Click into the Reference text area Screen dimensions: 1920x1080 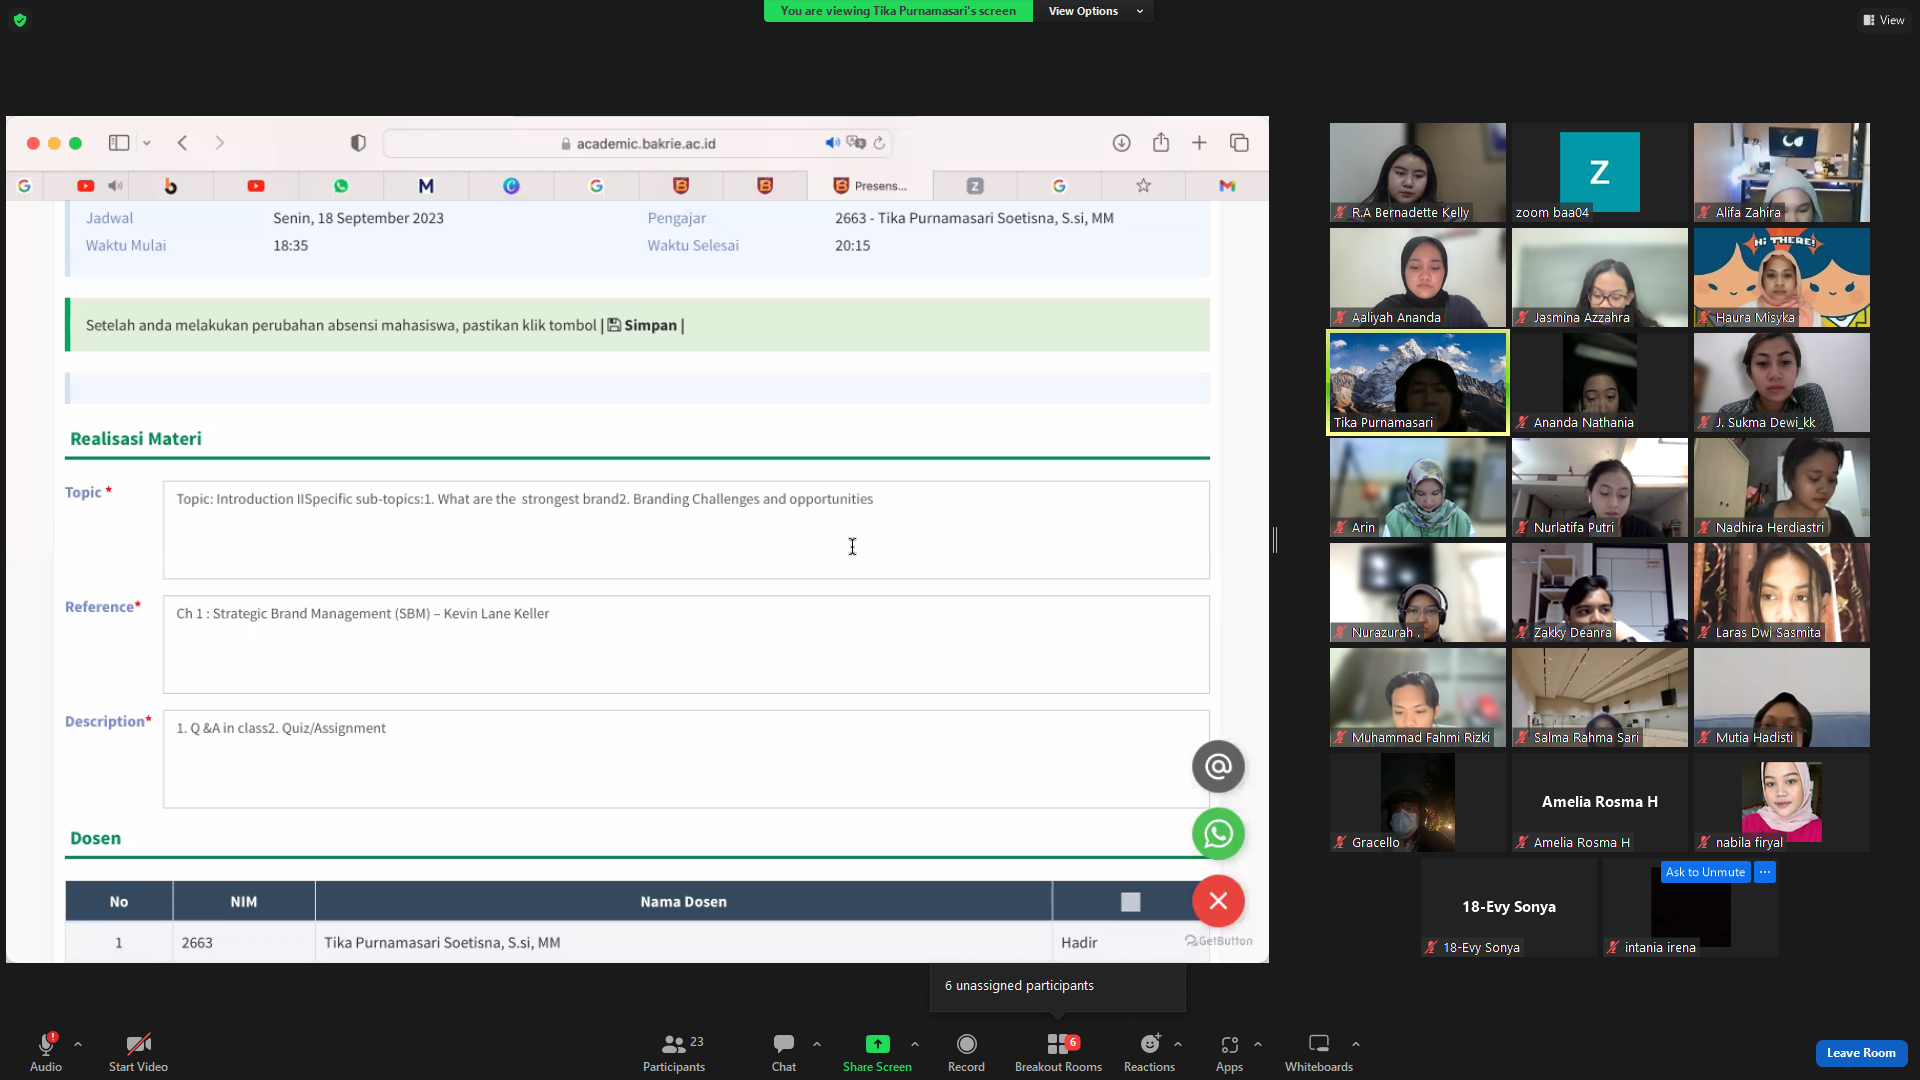click(x=686, y=645)
